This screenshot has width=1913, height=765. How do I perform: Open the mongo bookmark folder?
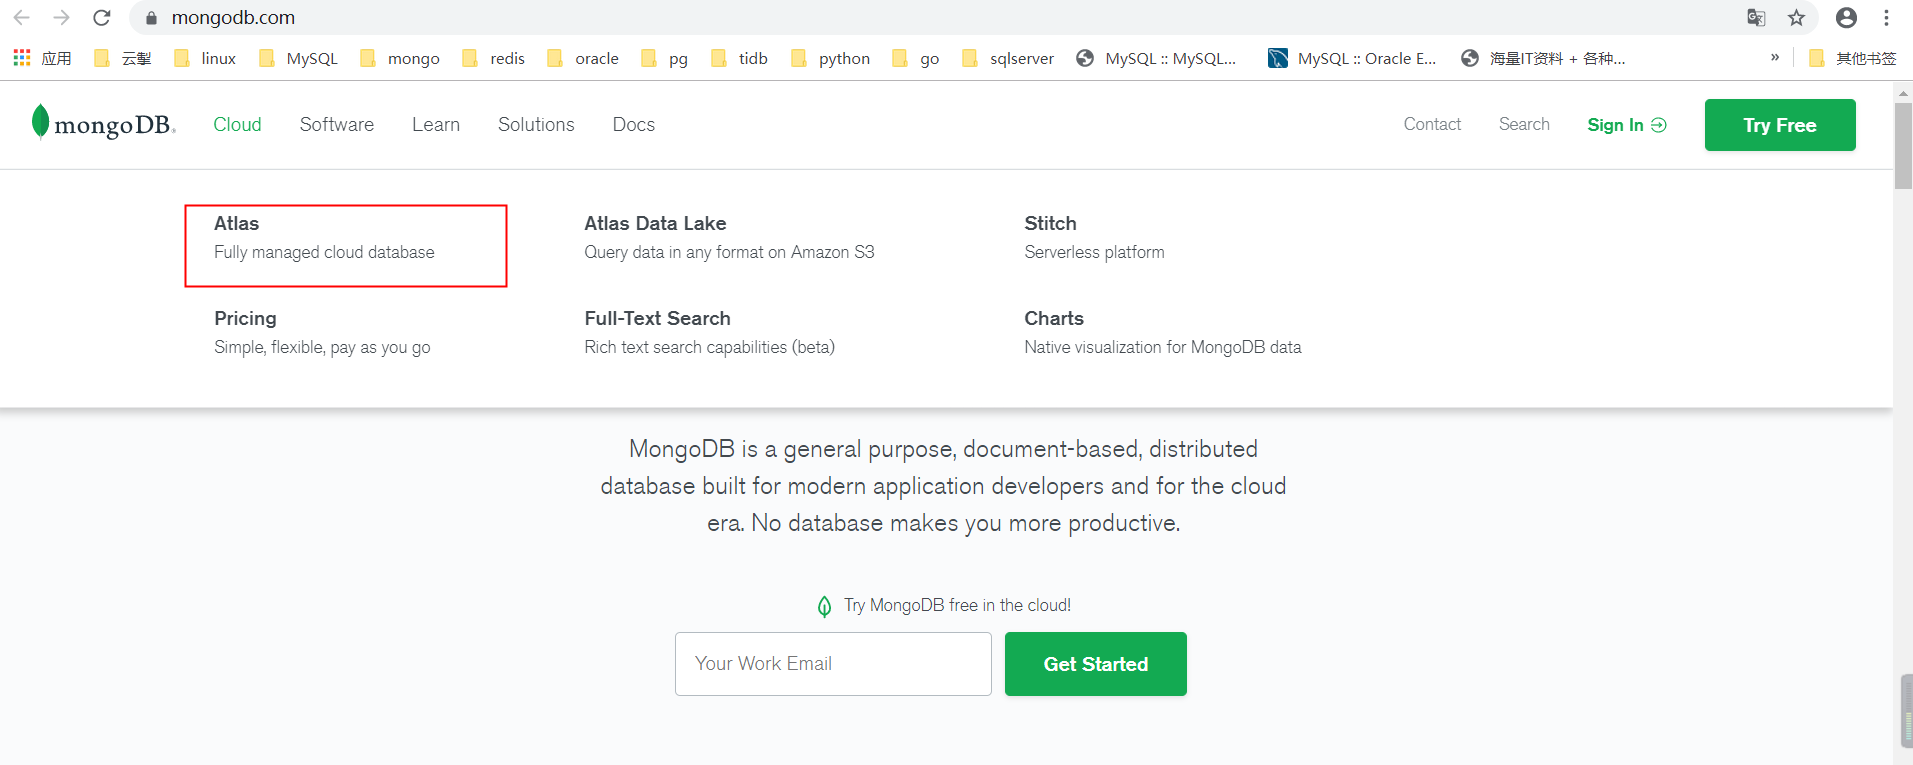(400, 58)
